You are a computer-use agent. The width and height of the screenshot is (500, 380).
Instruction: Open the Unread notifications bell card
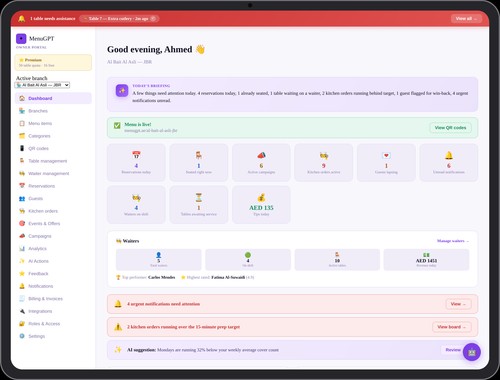pyautogui.click(x=449, y=163)
